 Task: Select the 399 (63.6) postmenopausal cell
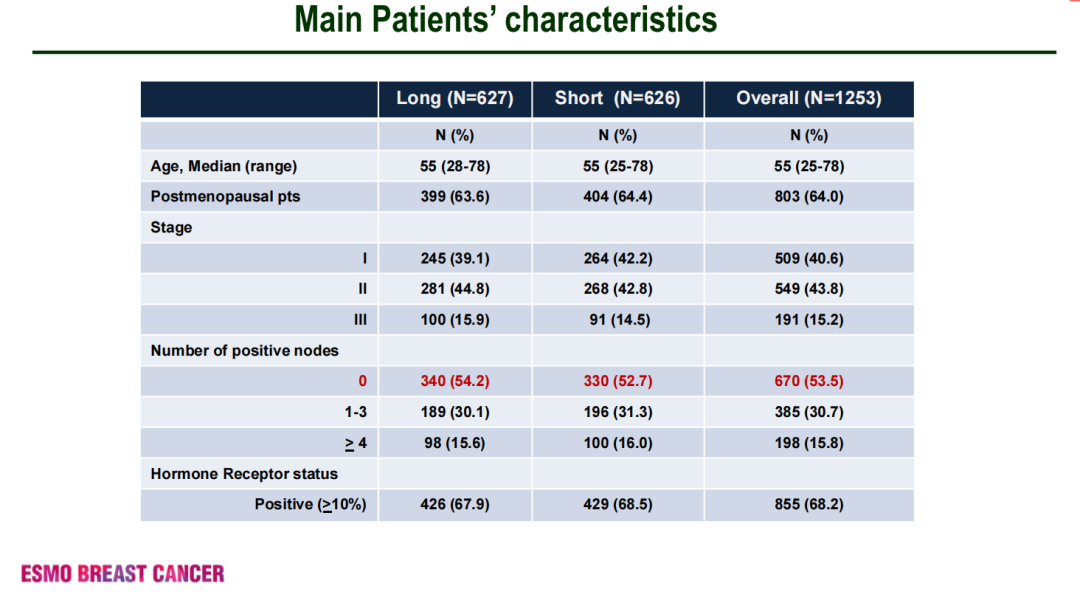(x=455, y=197)
